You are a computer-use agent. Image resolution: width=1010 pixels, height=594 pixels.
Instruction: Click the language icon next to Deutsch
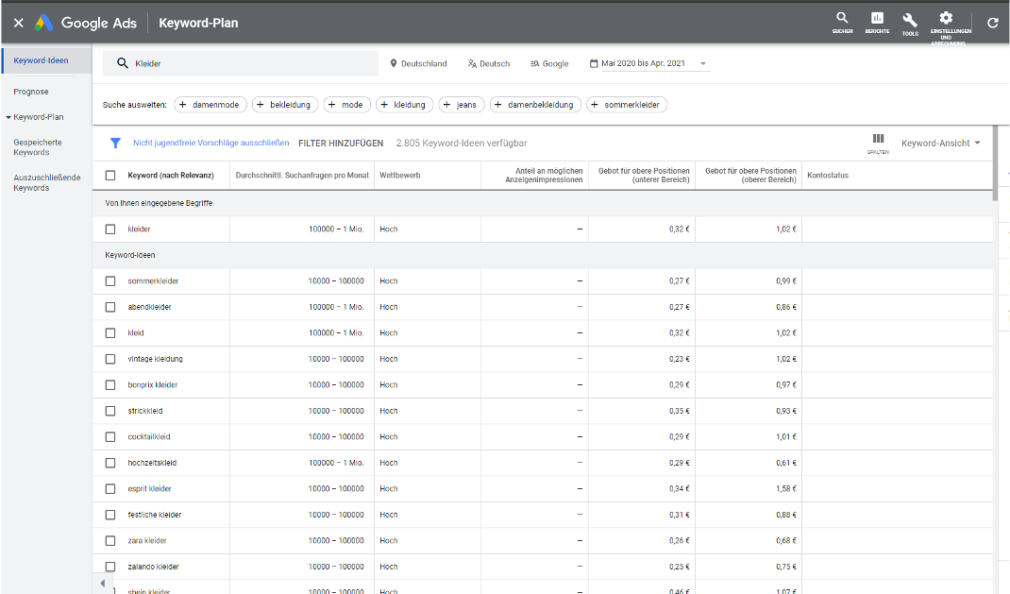click(472, 63)
